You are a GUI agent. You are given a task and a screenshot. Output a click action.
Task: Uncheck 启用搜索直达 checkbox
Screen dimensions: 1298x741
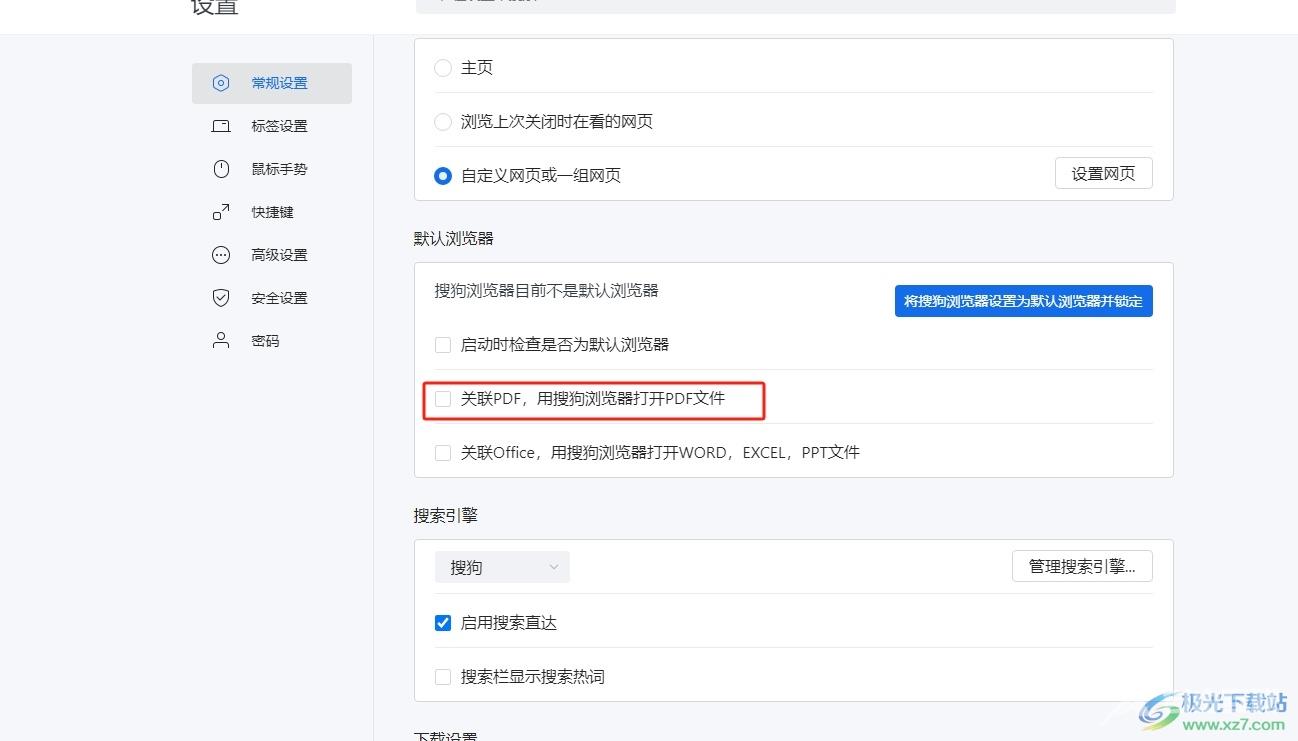click(443, 623)
